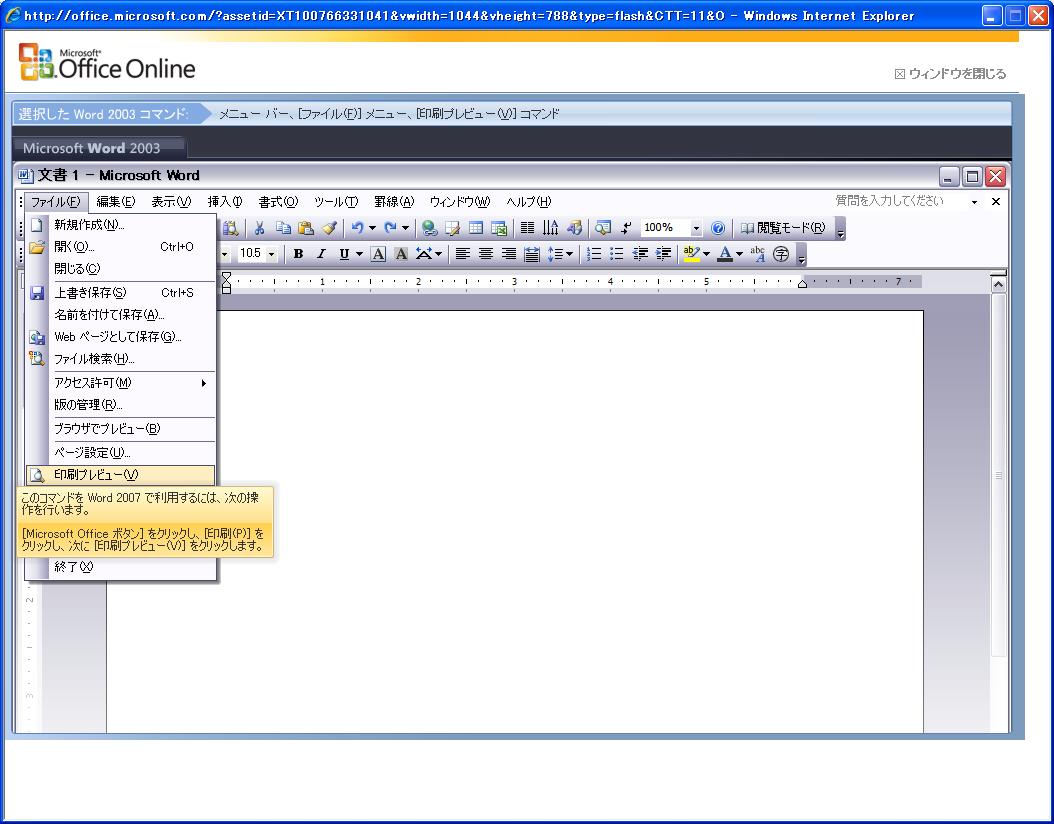This screenshot has height=824, width=1054.
Task: Choose 名前を付けて保存(A) in File menu
Action: point(121,315)
